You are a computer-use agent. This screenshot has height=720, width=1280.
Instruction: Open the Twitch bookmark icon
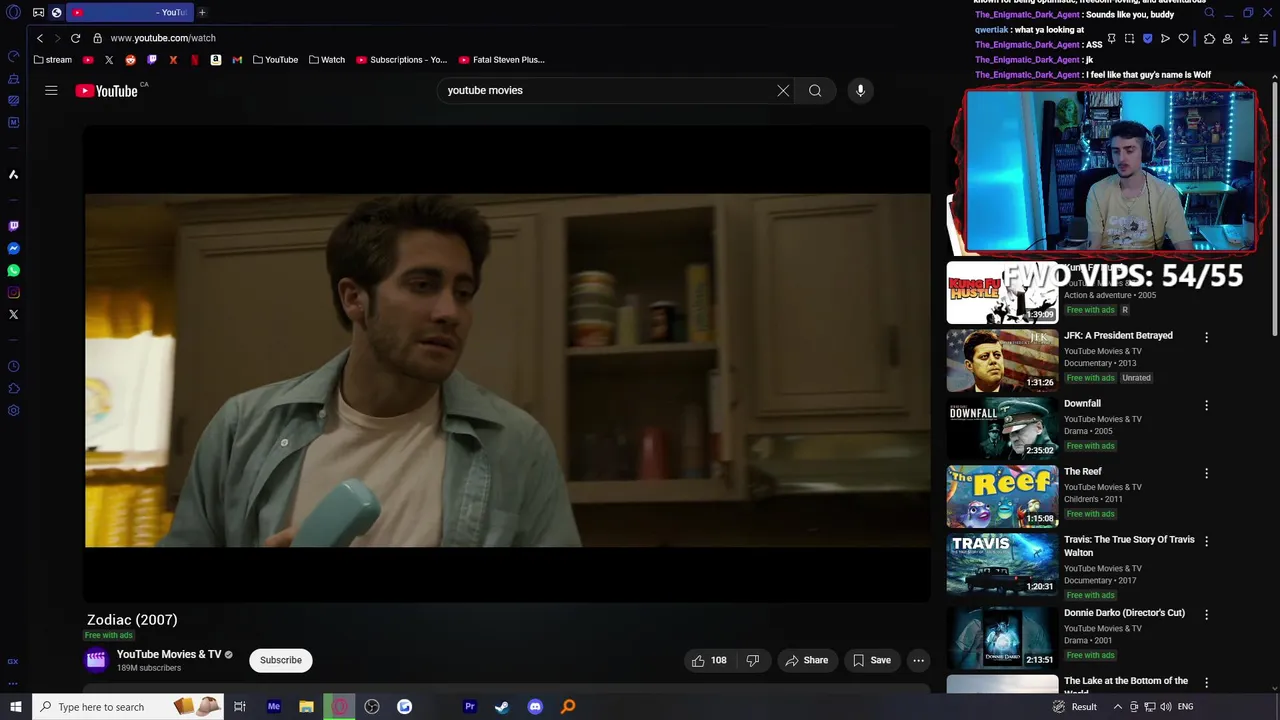pyautogui.click(x=152, y=60)
